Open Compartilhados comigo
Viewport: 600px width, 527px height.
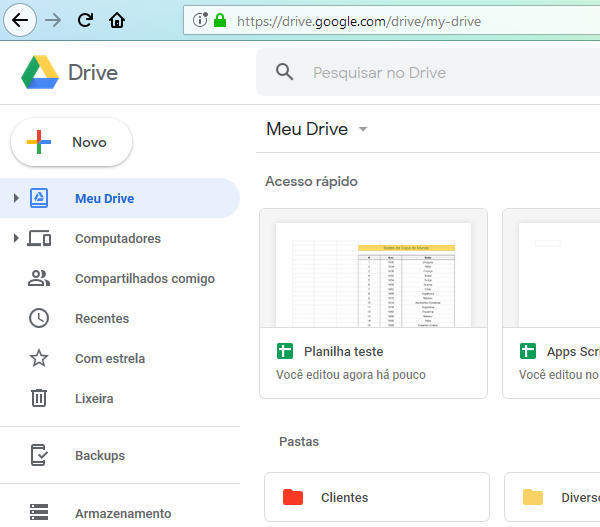145,279
